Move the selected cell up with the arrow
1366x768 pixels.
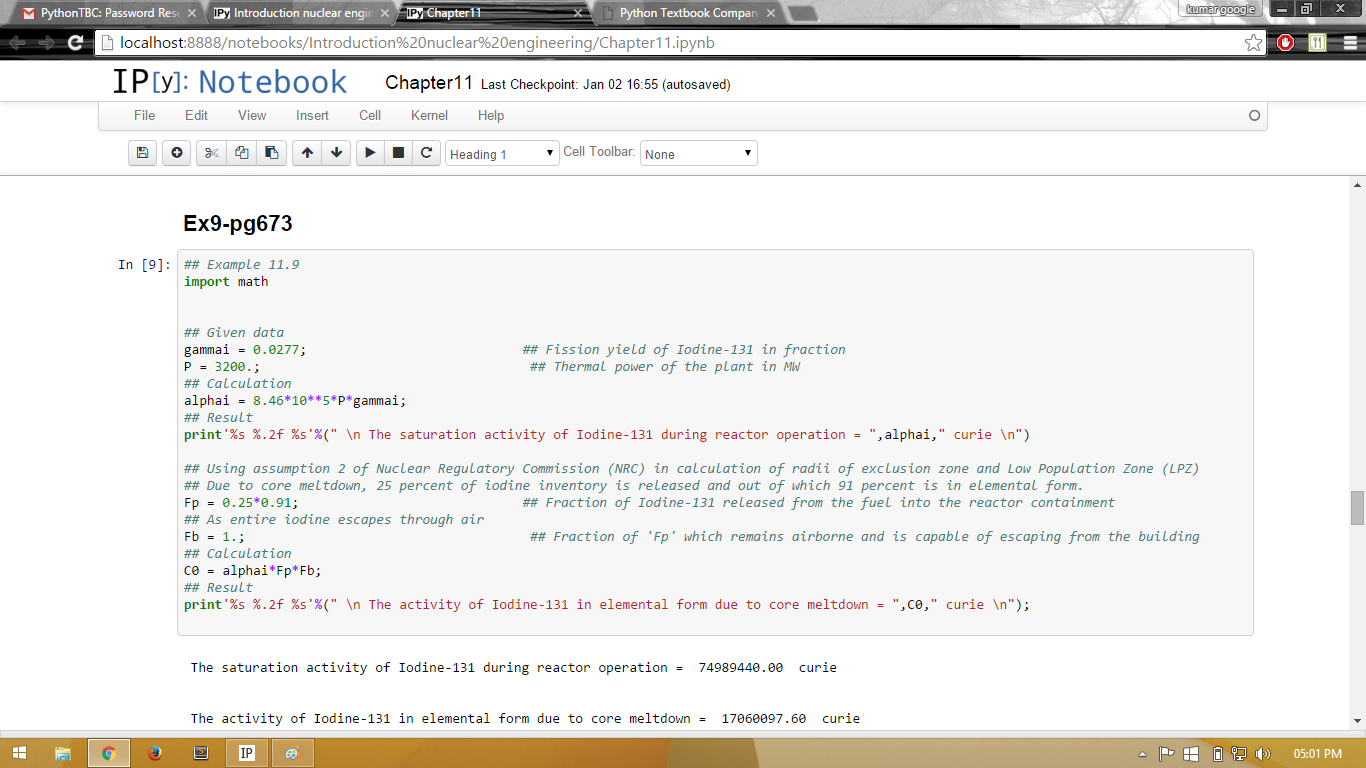tap(307, 153)
